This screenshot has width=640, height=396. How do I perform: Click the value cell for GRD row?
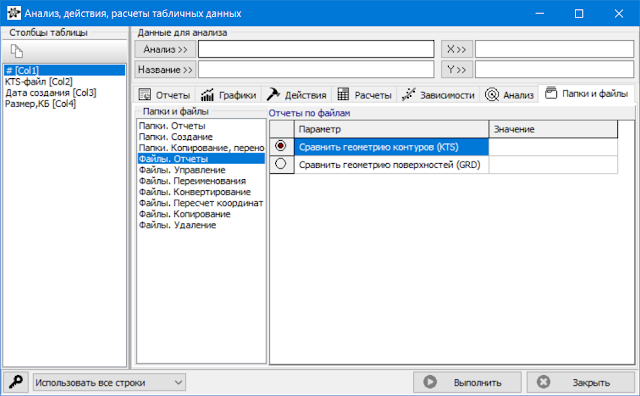coord(553,165)
